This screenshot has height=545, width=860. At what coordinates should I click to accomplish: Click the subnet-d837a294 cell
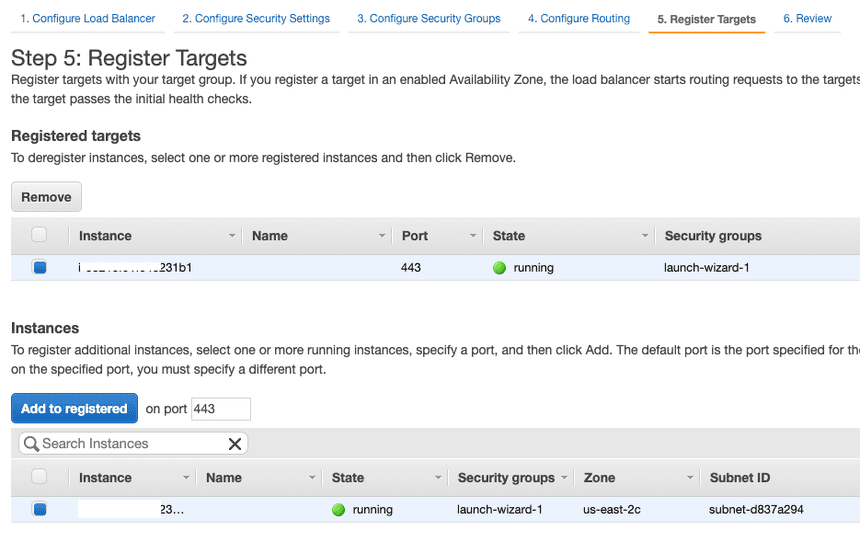pos(756,509)
